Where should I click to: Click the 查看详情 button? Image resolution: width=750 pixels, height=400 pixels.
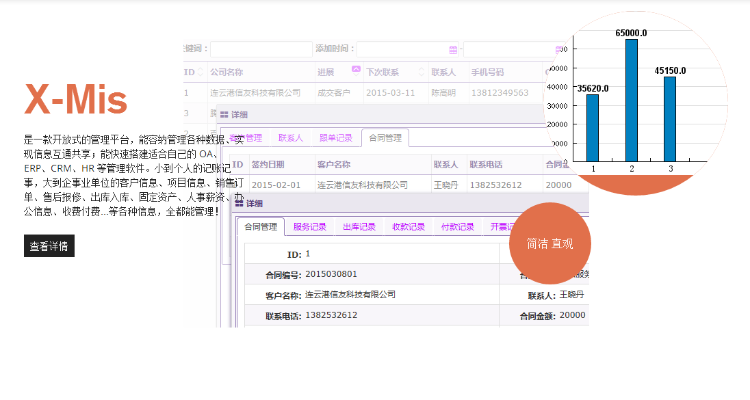[x=49, y=246]
